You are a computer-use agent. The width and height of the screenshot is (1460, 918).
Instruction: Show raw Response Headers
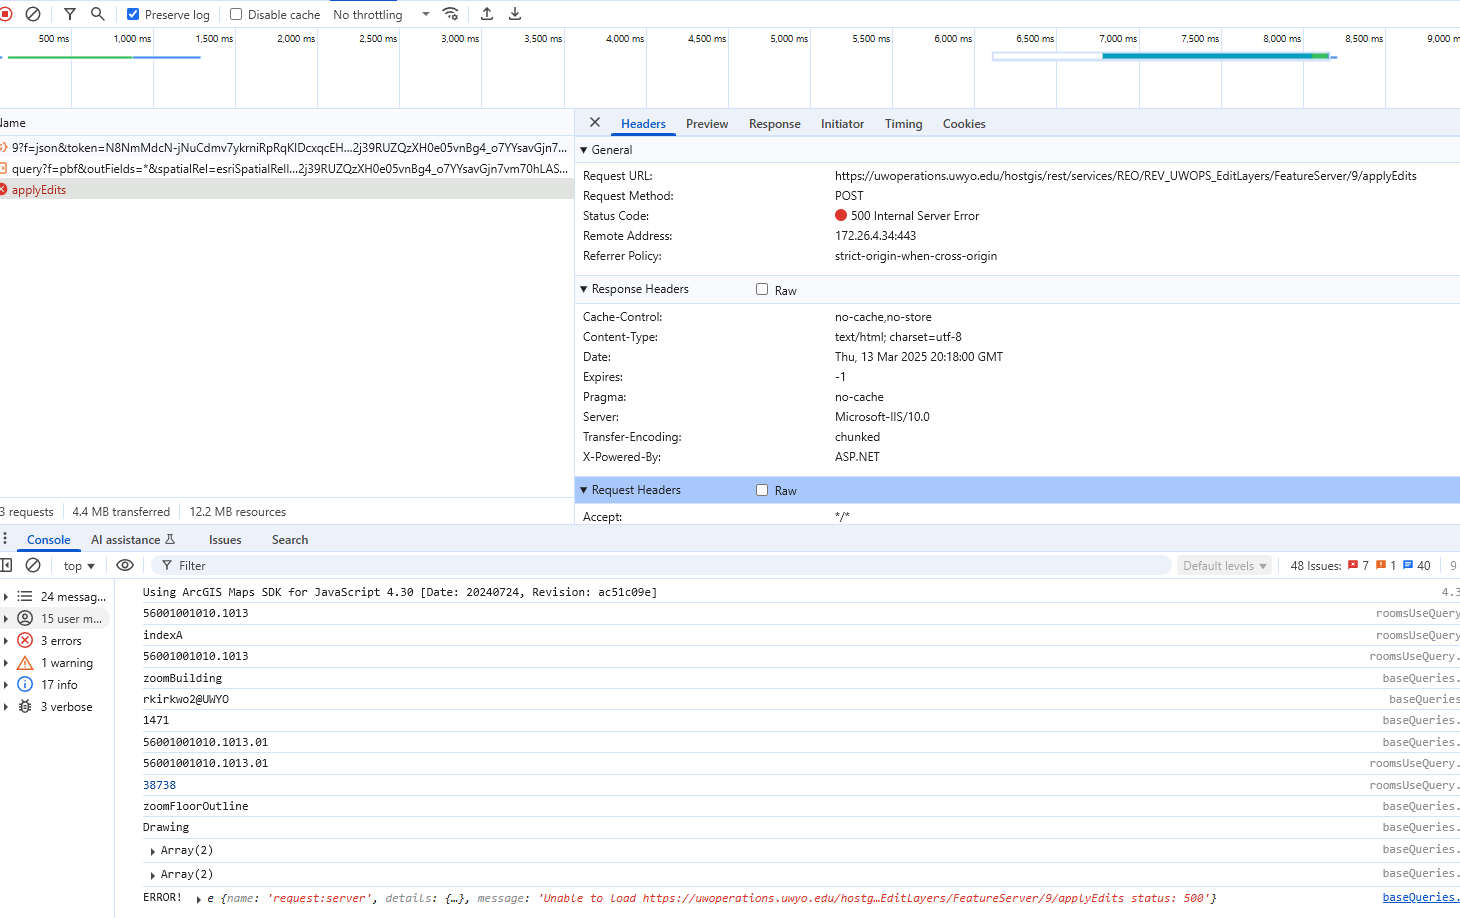click(x=762, y=289)
